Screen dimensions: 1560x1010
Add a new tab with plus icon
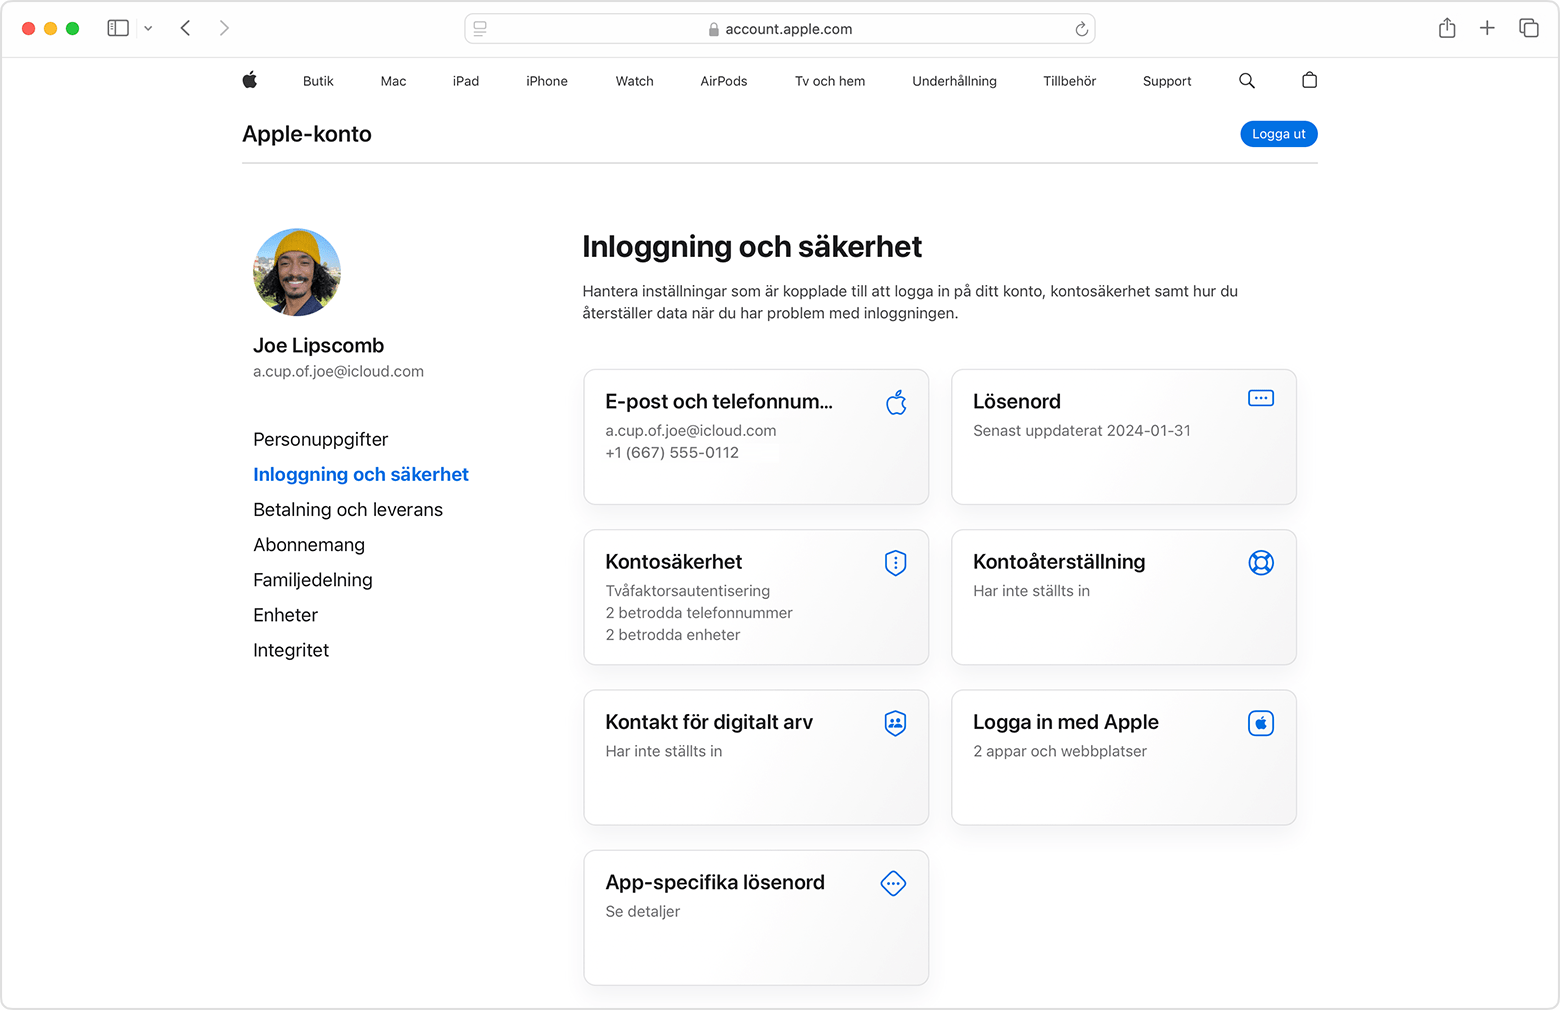coord(1487,28)
